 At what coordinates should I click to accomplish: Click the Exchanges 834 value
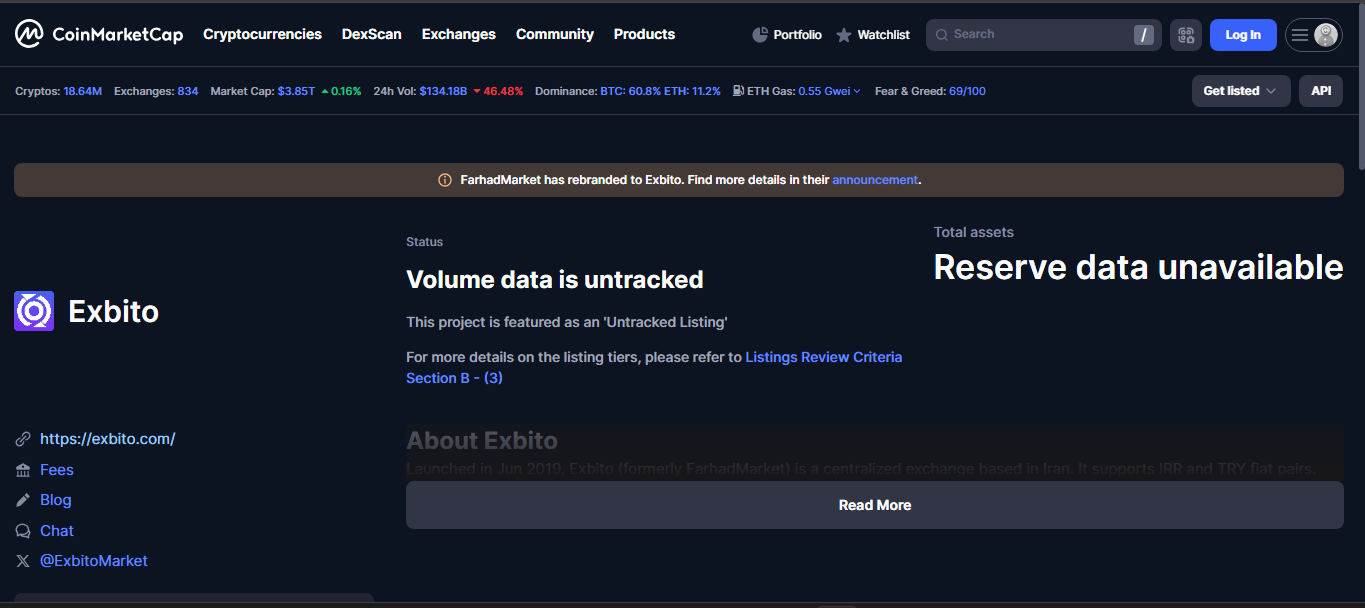click(x=188, y=91)
